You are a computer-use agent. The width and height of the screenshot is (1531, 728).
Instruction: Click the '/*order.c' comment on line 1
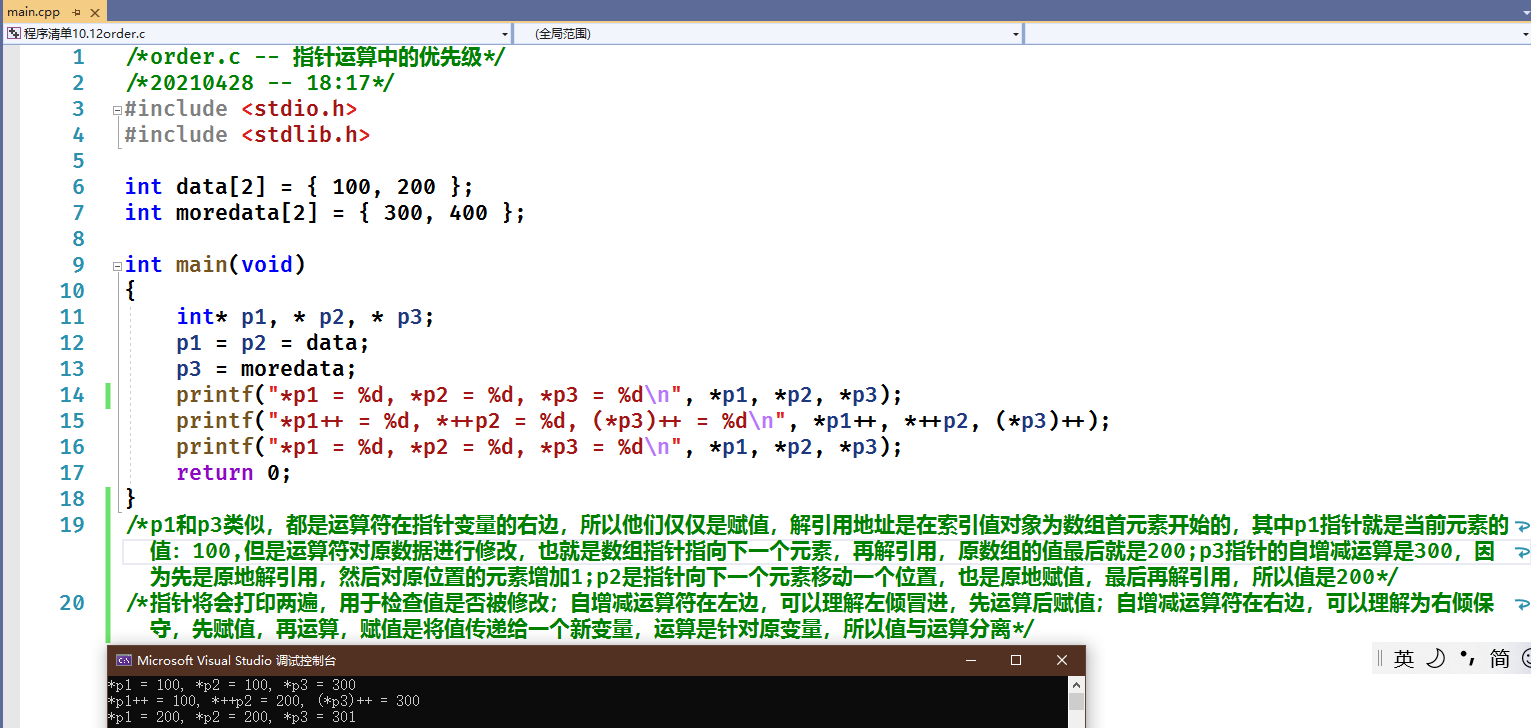[x=183, y=57]
